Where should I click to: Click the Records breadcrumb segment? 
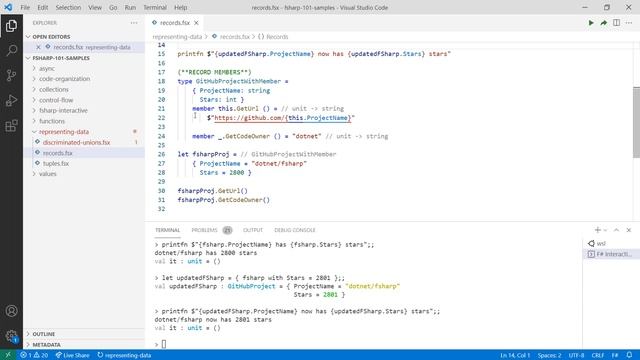pyautogui.click(x=273, y=37)
